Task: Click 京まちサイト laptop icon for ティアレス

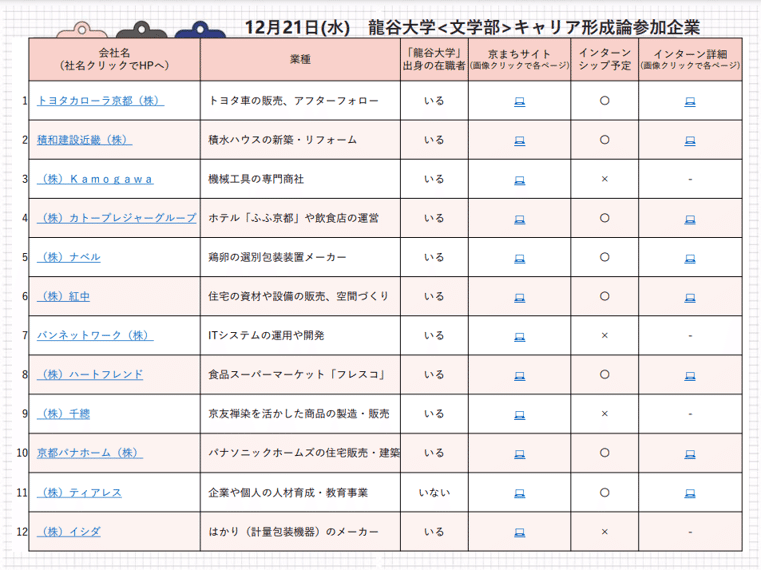Action: [x=519, y=494]
